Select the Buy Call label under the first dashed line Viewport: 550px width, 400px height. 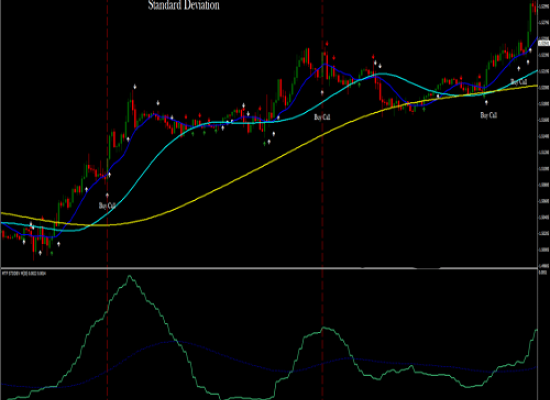click(x=107, y=206)
